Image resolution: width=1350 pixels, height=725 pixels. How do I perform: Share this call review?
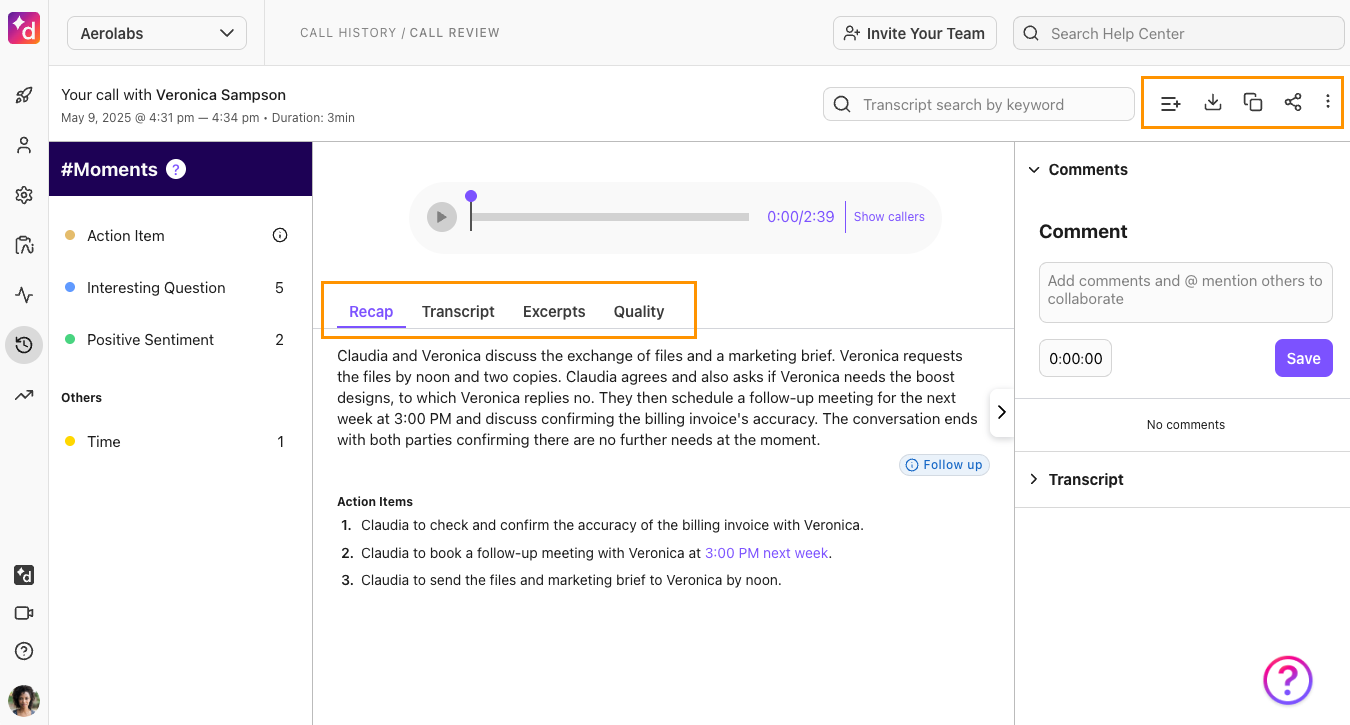[x=1293, y=102]
